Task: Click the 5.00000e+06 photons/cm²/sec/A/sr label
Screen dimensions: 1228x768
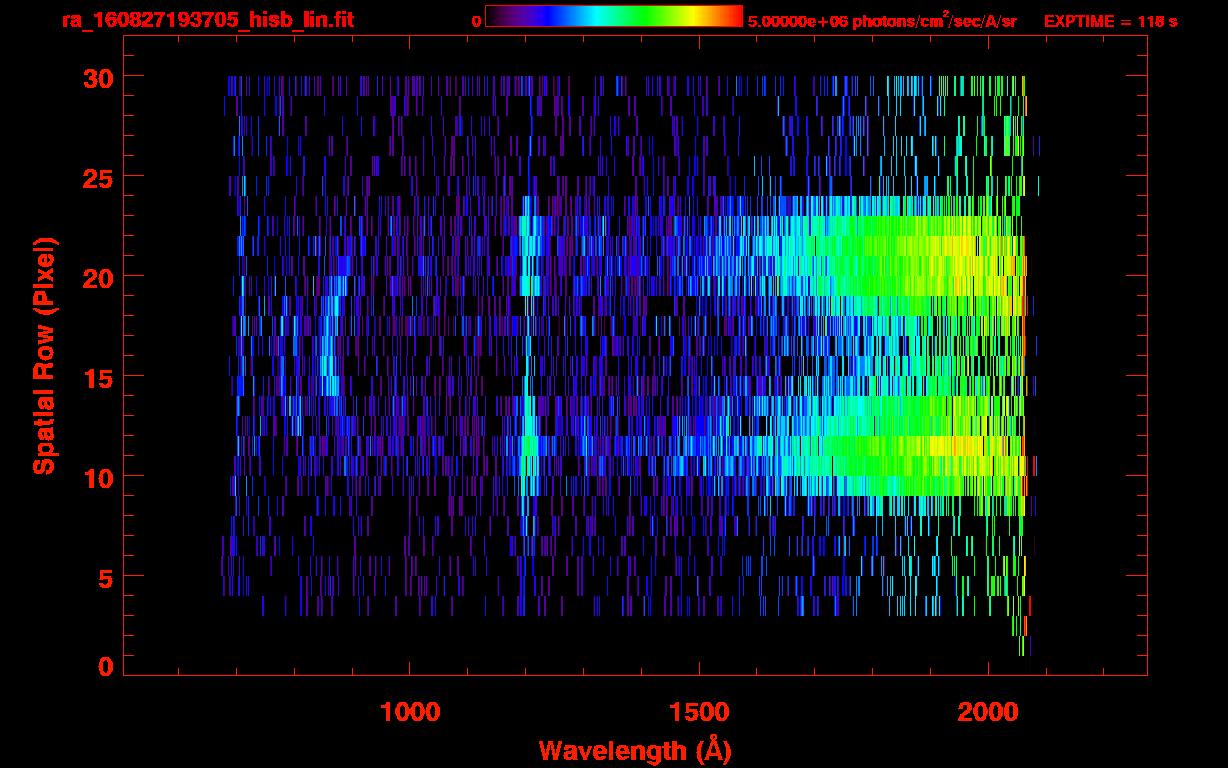Action: tap(882, 21)
